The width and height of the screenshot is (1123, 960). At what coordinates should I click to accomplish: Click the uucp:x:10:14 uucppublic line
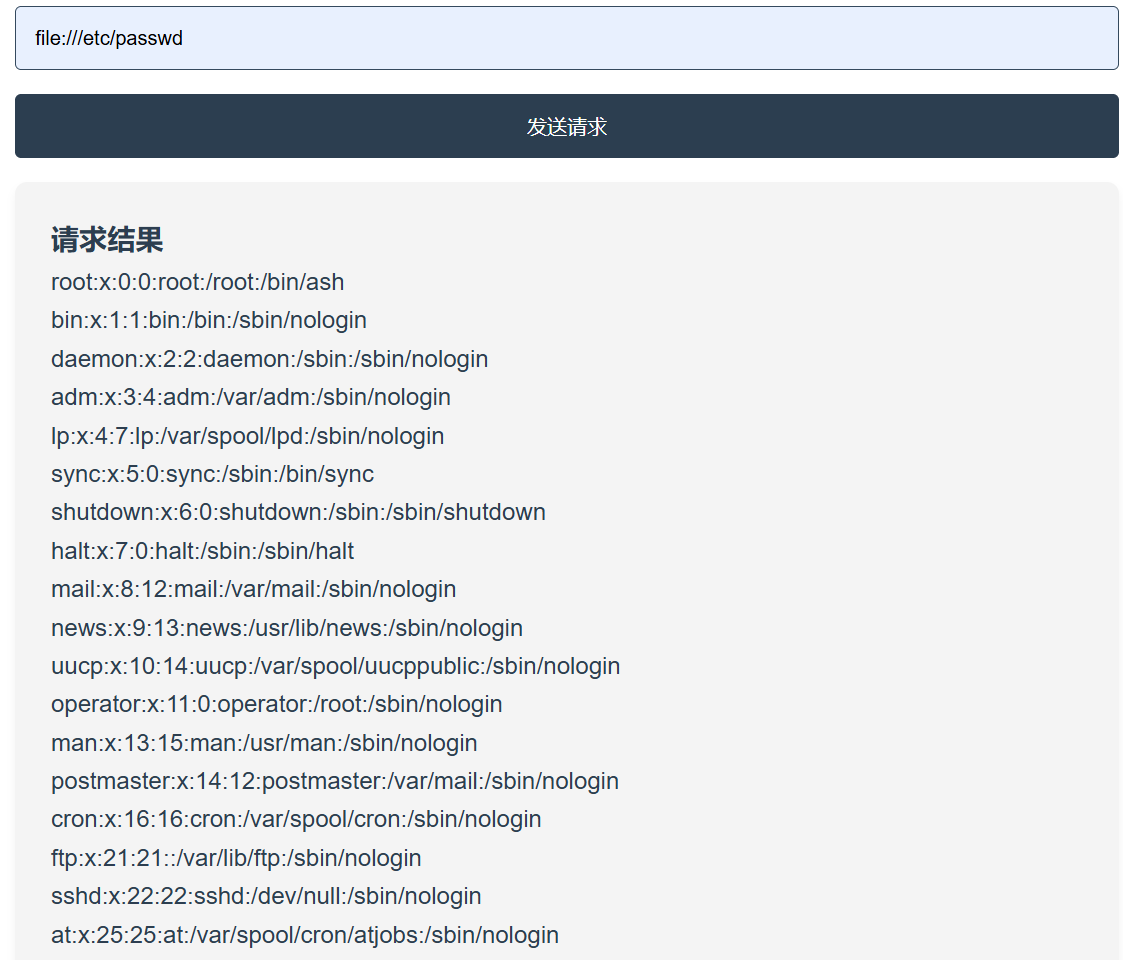335,666
